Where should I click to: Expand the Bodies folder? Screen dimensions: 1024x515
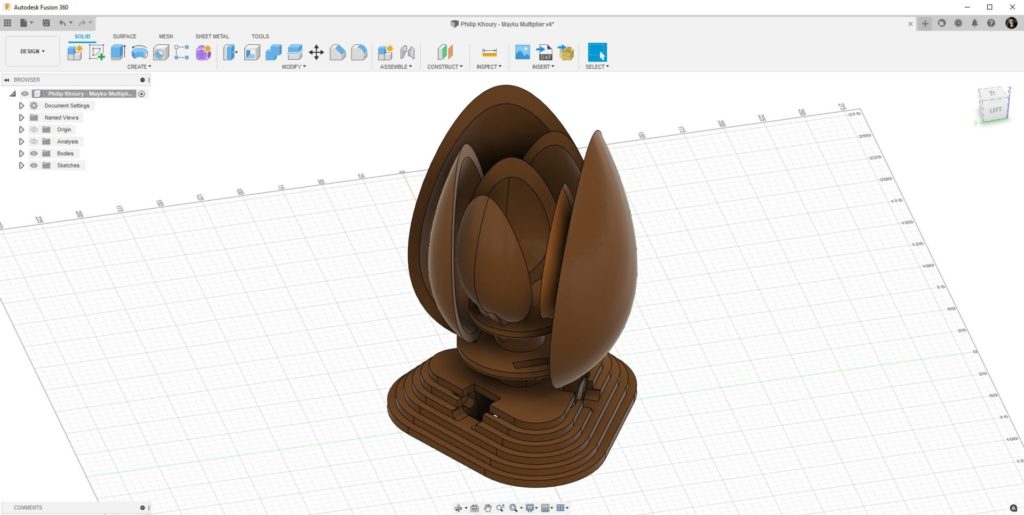click(x=22, y=153)
